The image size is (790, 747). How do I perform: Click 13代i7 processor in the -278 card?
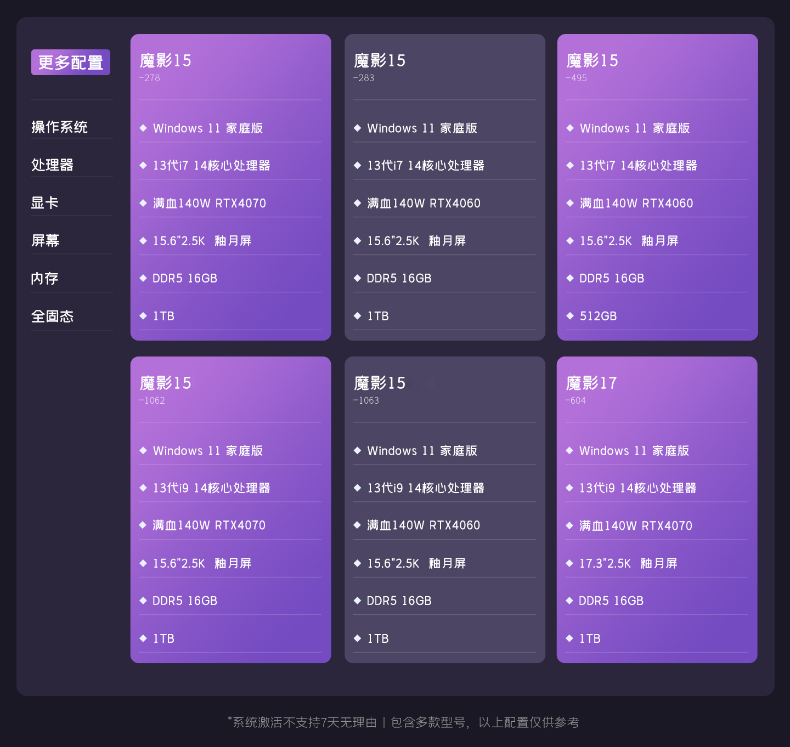[x=212, y=165]
